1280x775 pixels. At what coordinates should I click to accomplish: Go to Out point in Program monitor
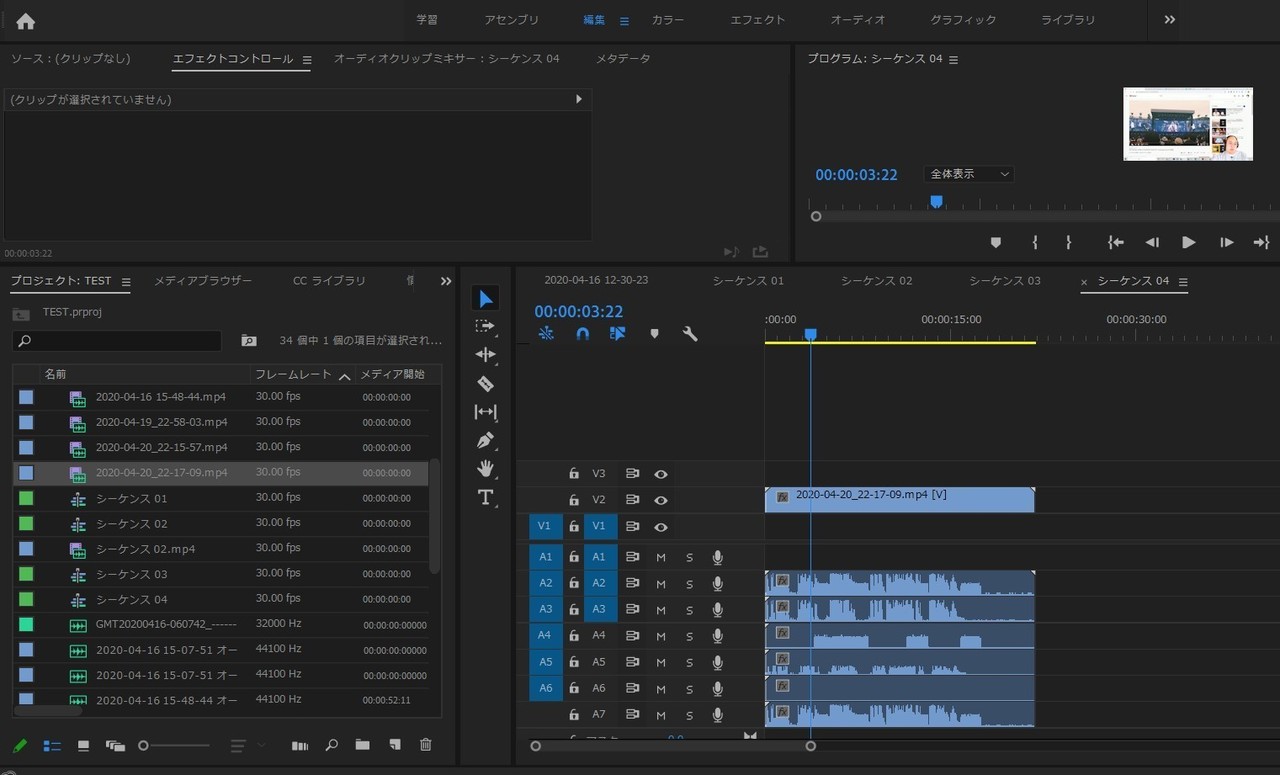coord(1261,242)
